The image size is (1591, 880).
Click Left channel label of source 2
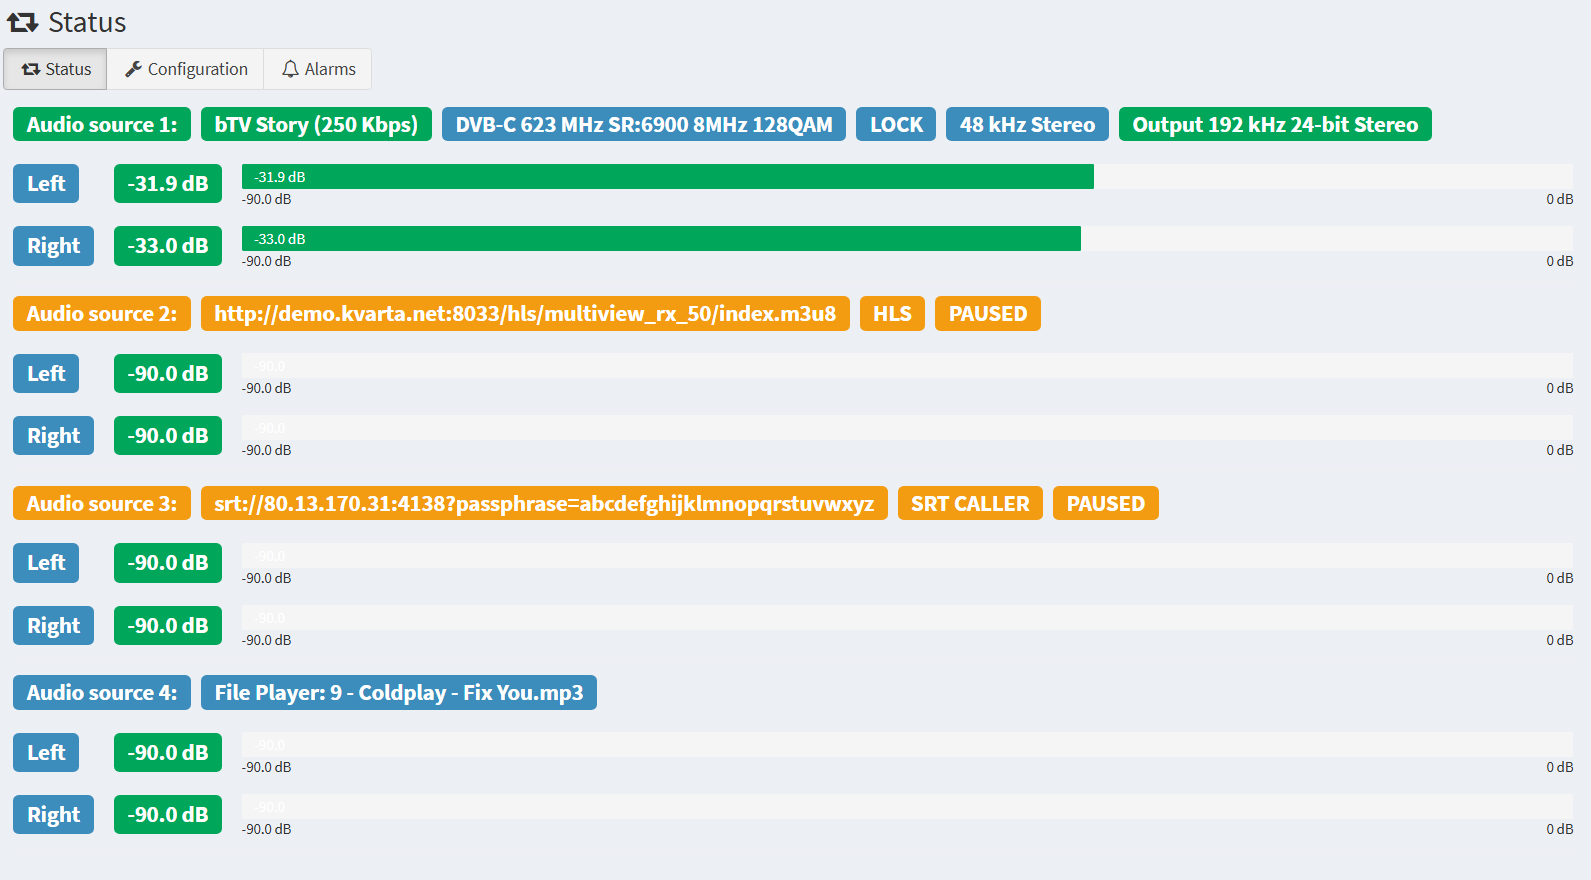tap(46, 373)
